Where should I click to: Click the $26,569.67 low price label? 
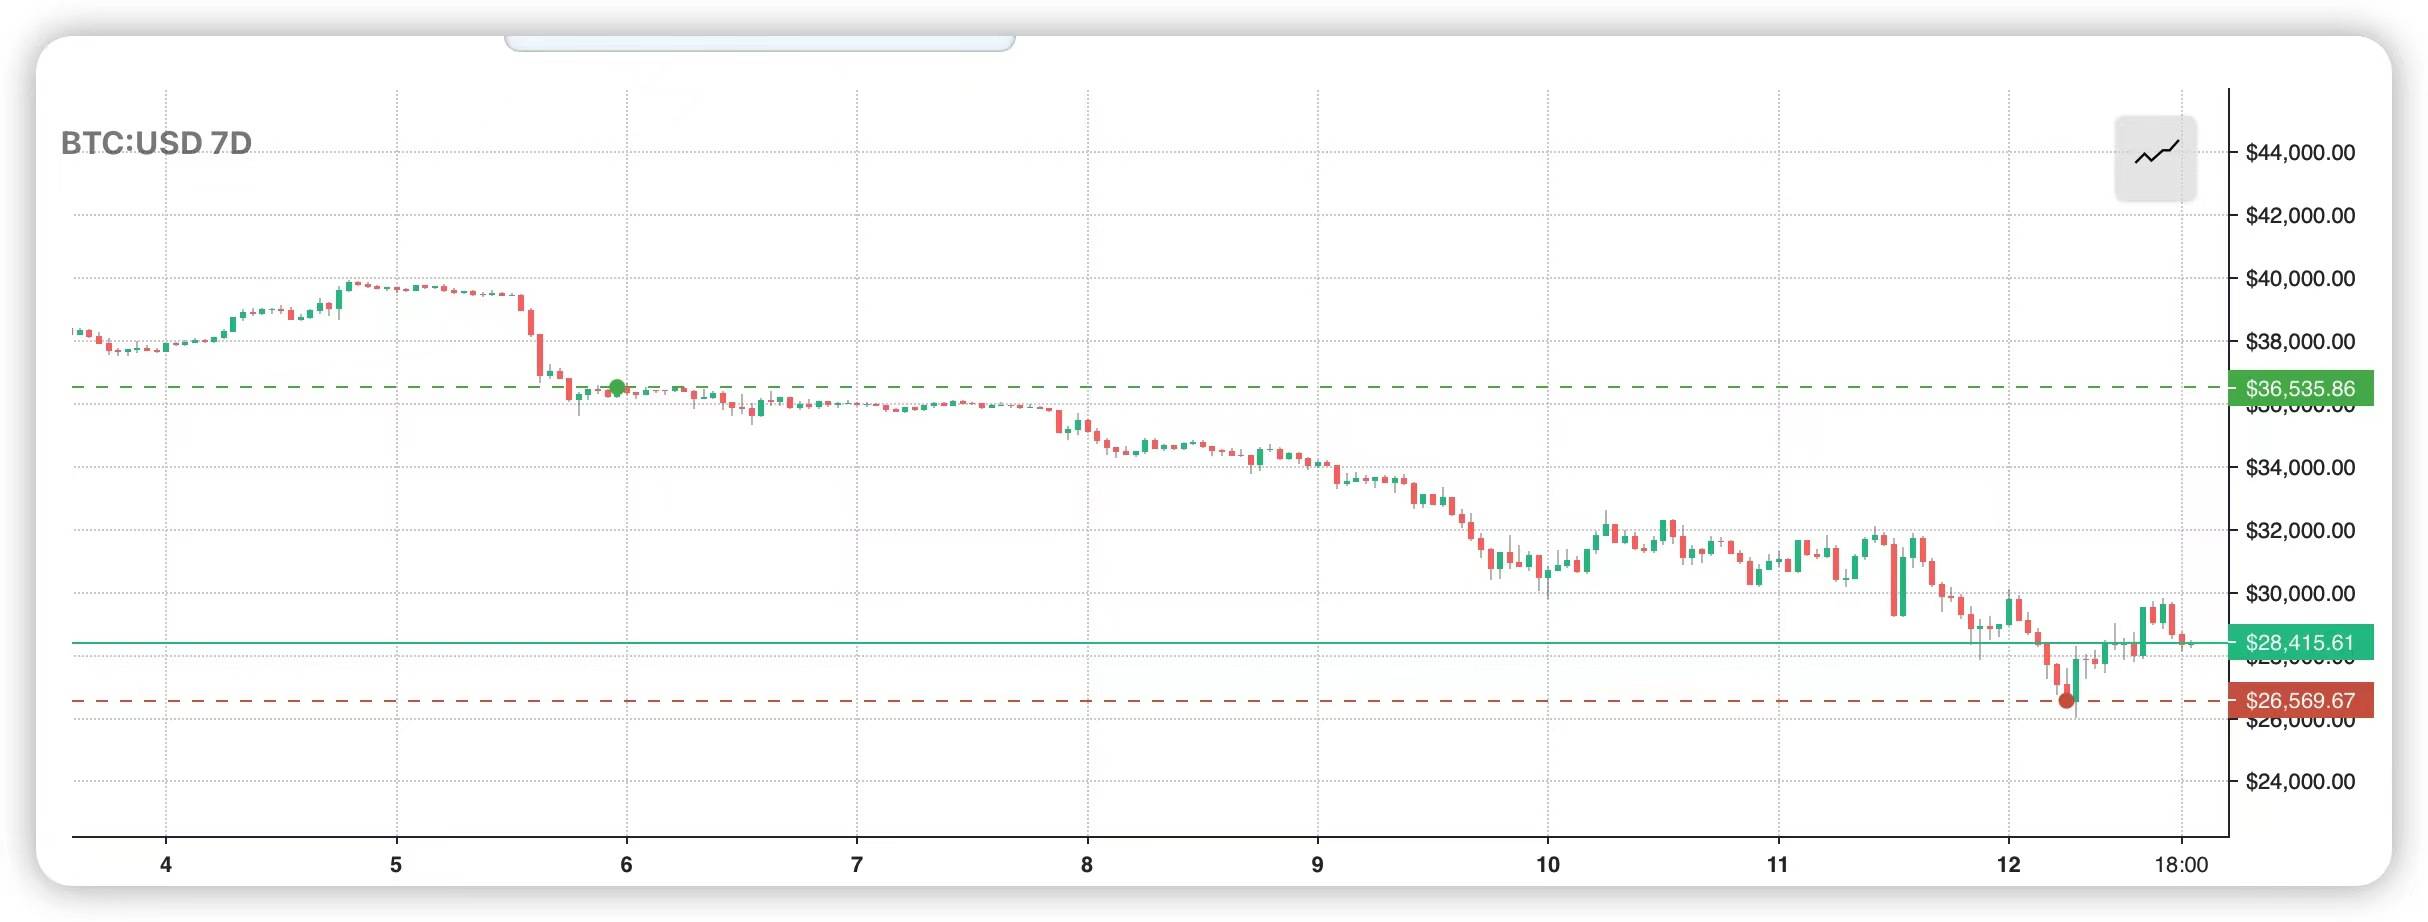(2300, 700)
